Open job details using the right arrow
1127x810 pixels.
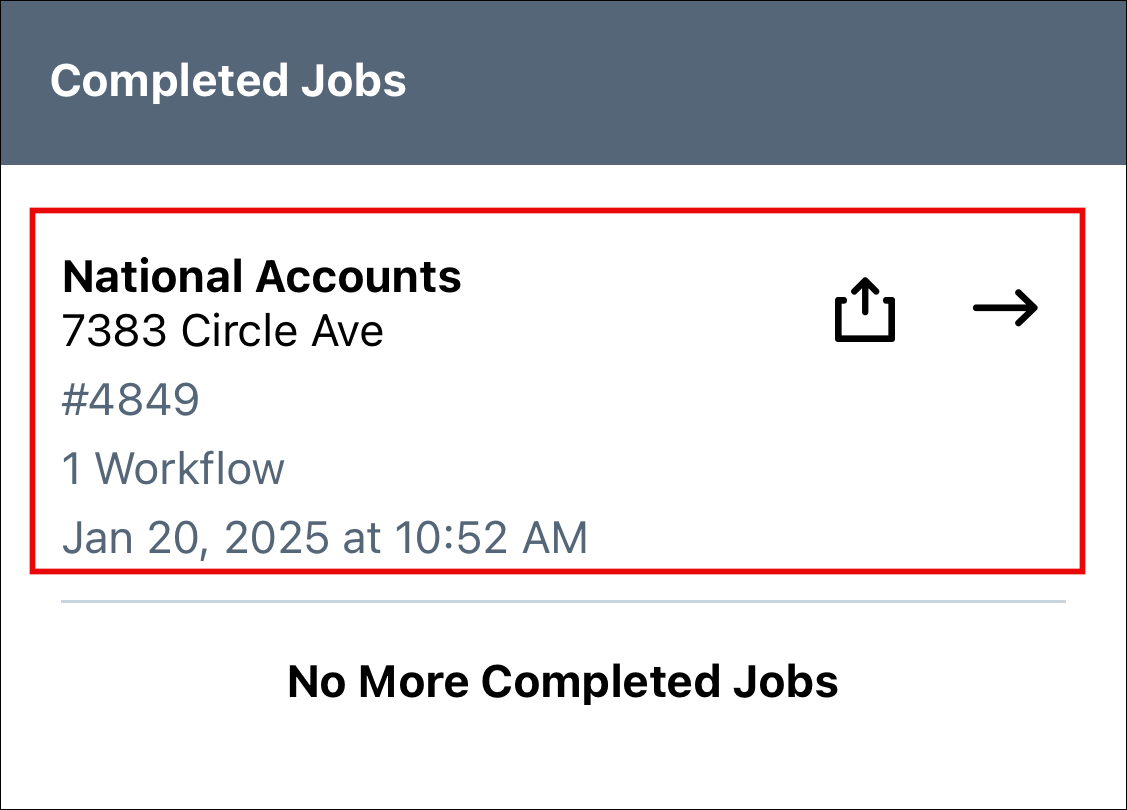pos(1005,308)
